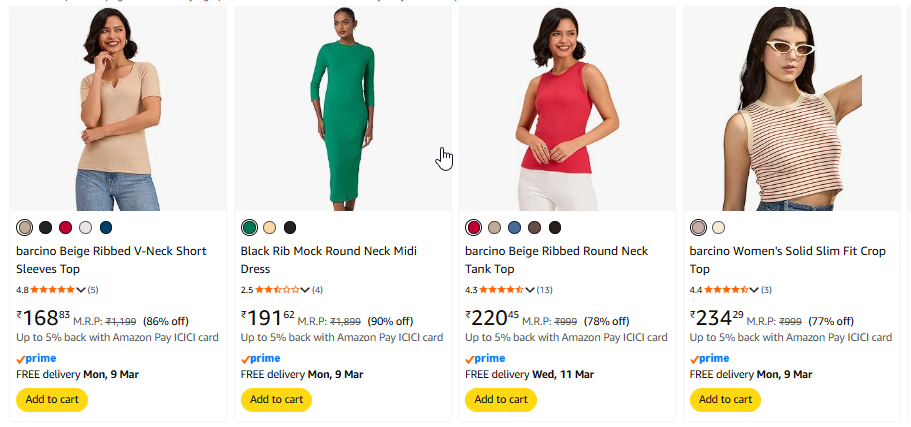Select the navy blue swatch for the V-Neck Top
911x427 pixels.
point(106,228)
